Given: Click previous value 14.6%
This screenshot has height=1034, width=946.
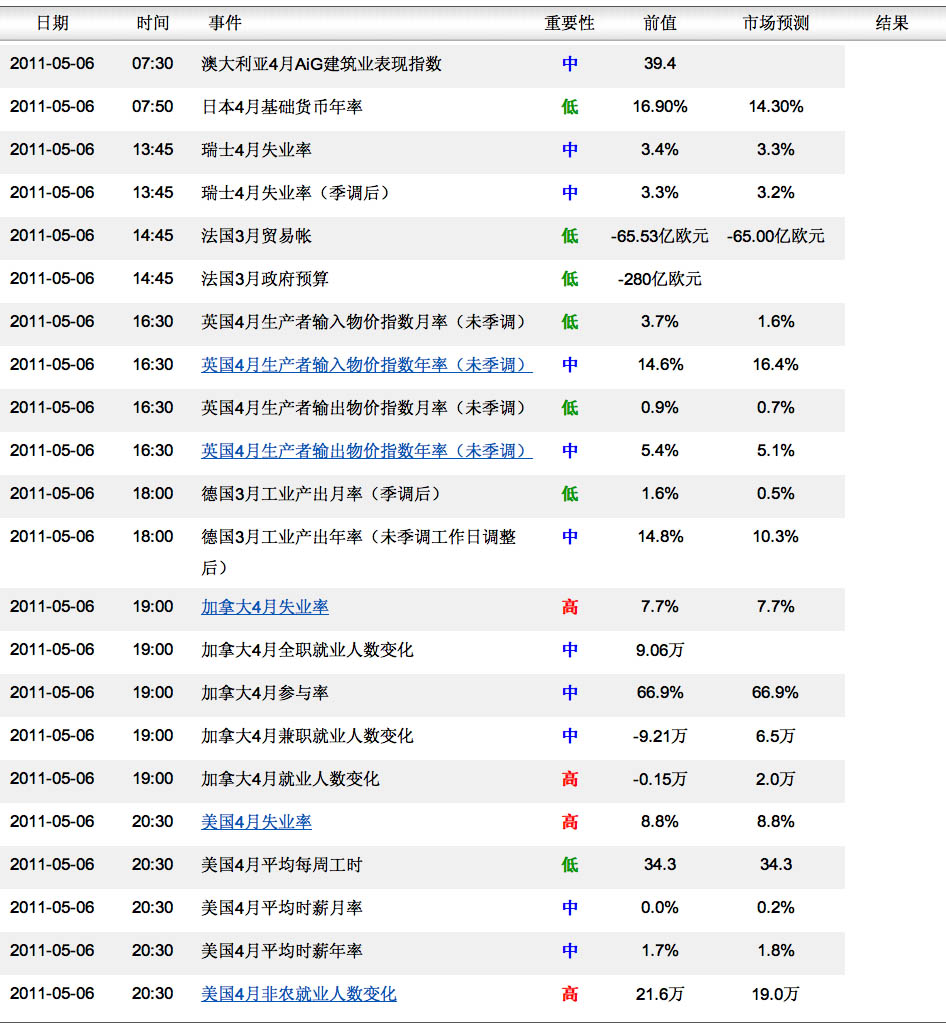Looking at the screenshot, I should (x=660, y=365).
